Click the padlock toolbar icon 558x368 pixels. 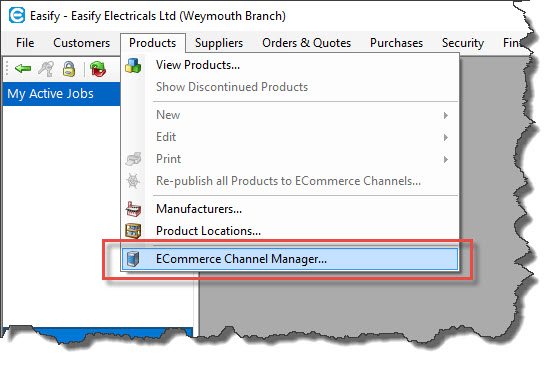(x=69, y=69)
